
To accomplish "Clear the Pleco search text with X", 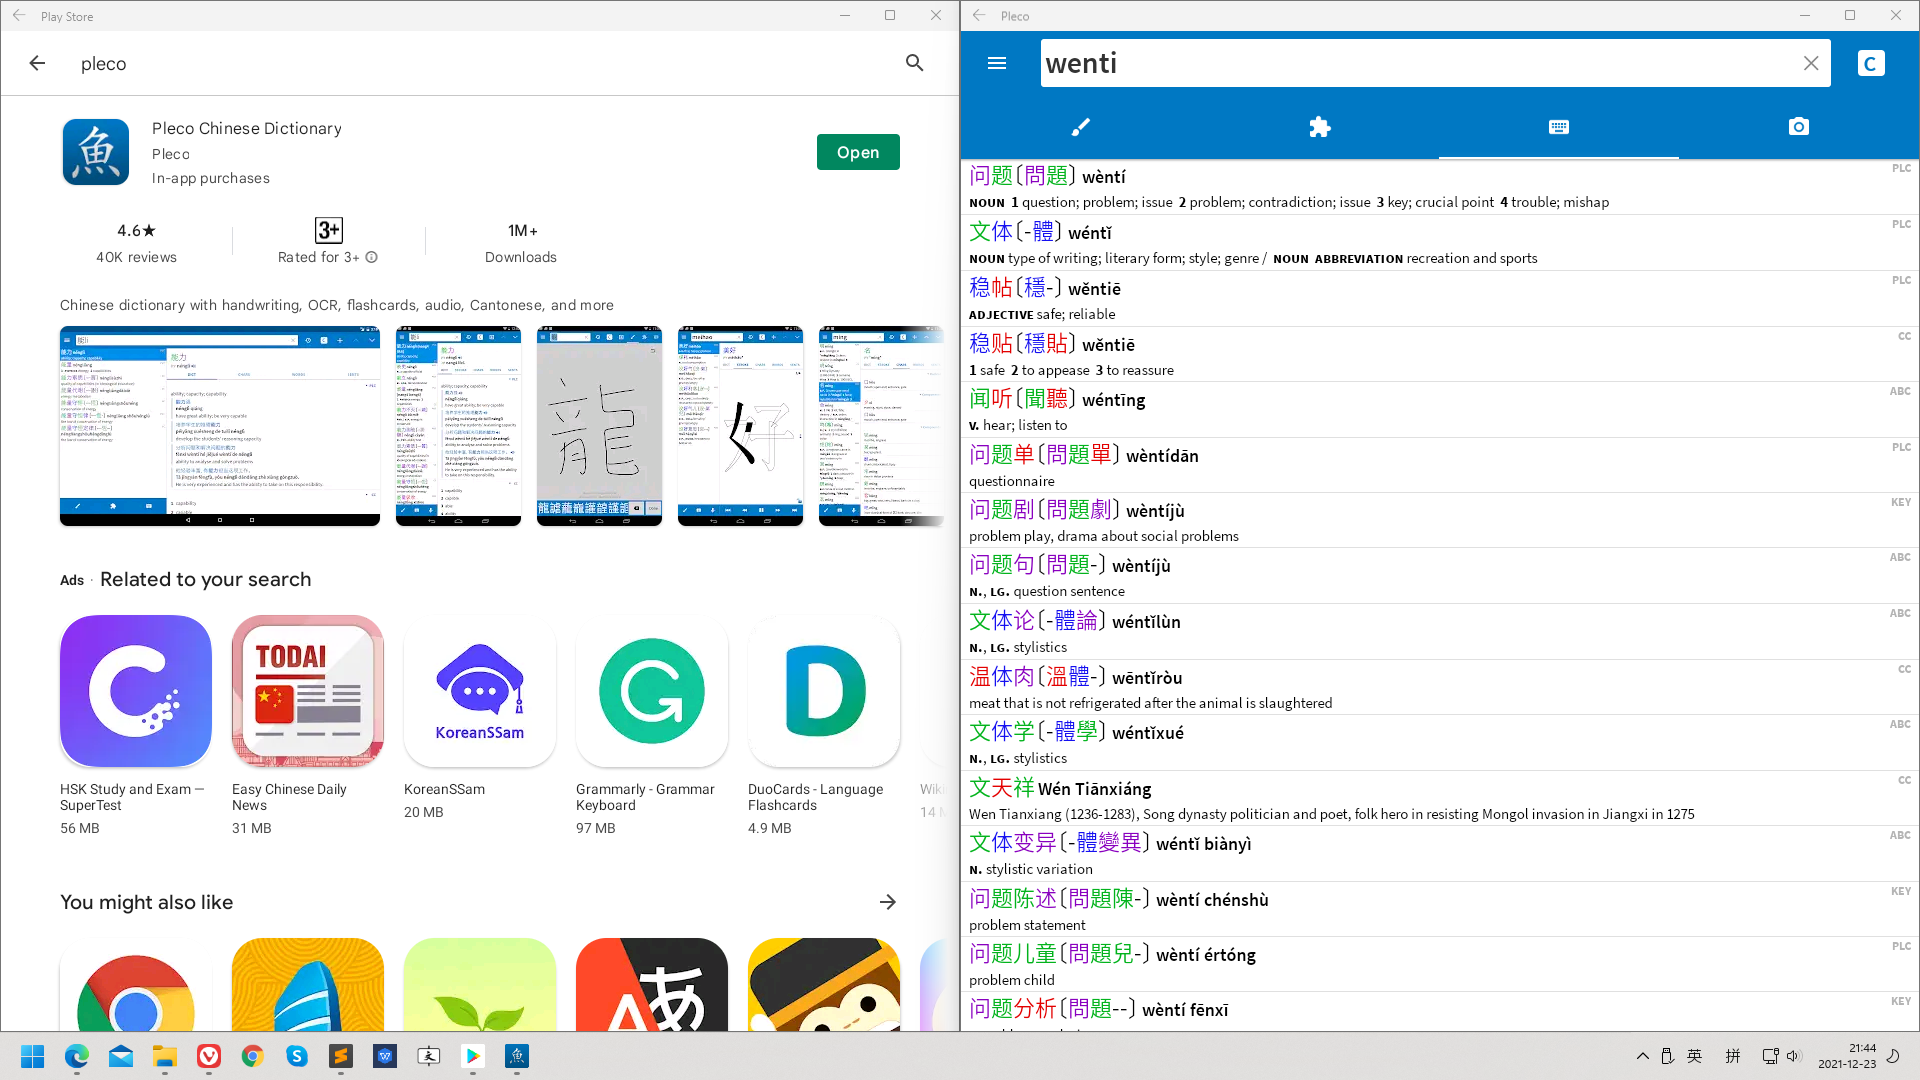I will coord(1811,63).
